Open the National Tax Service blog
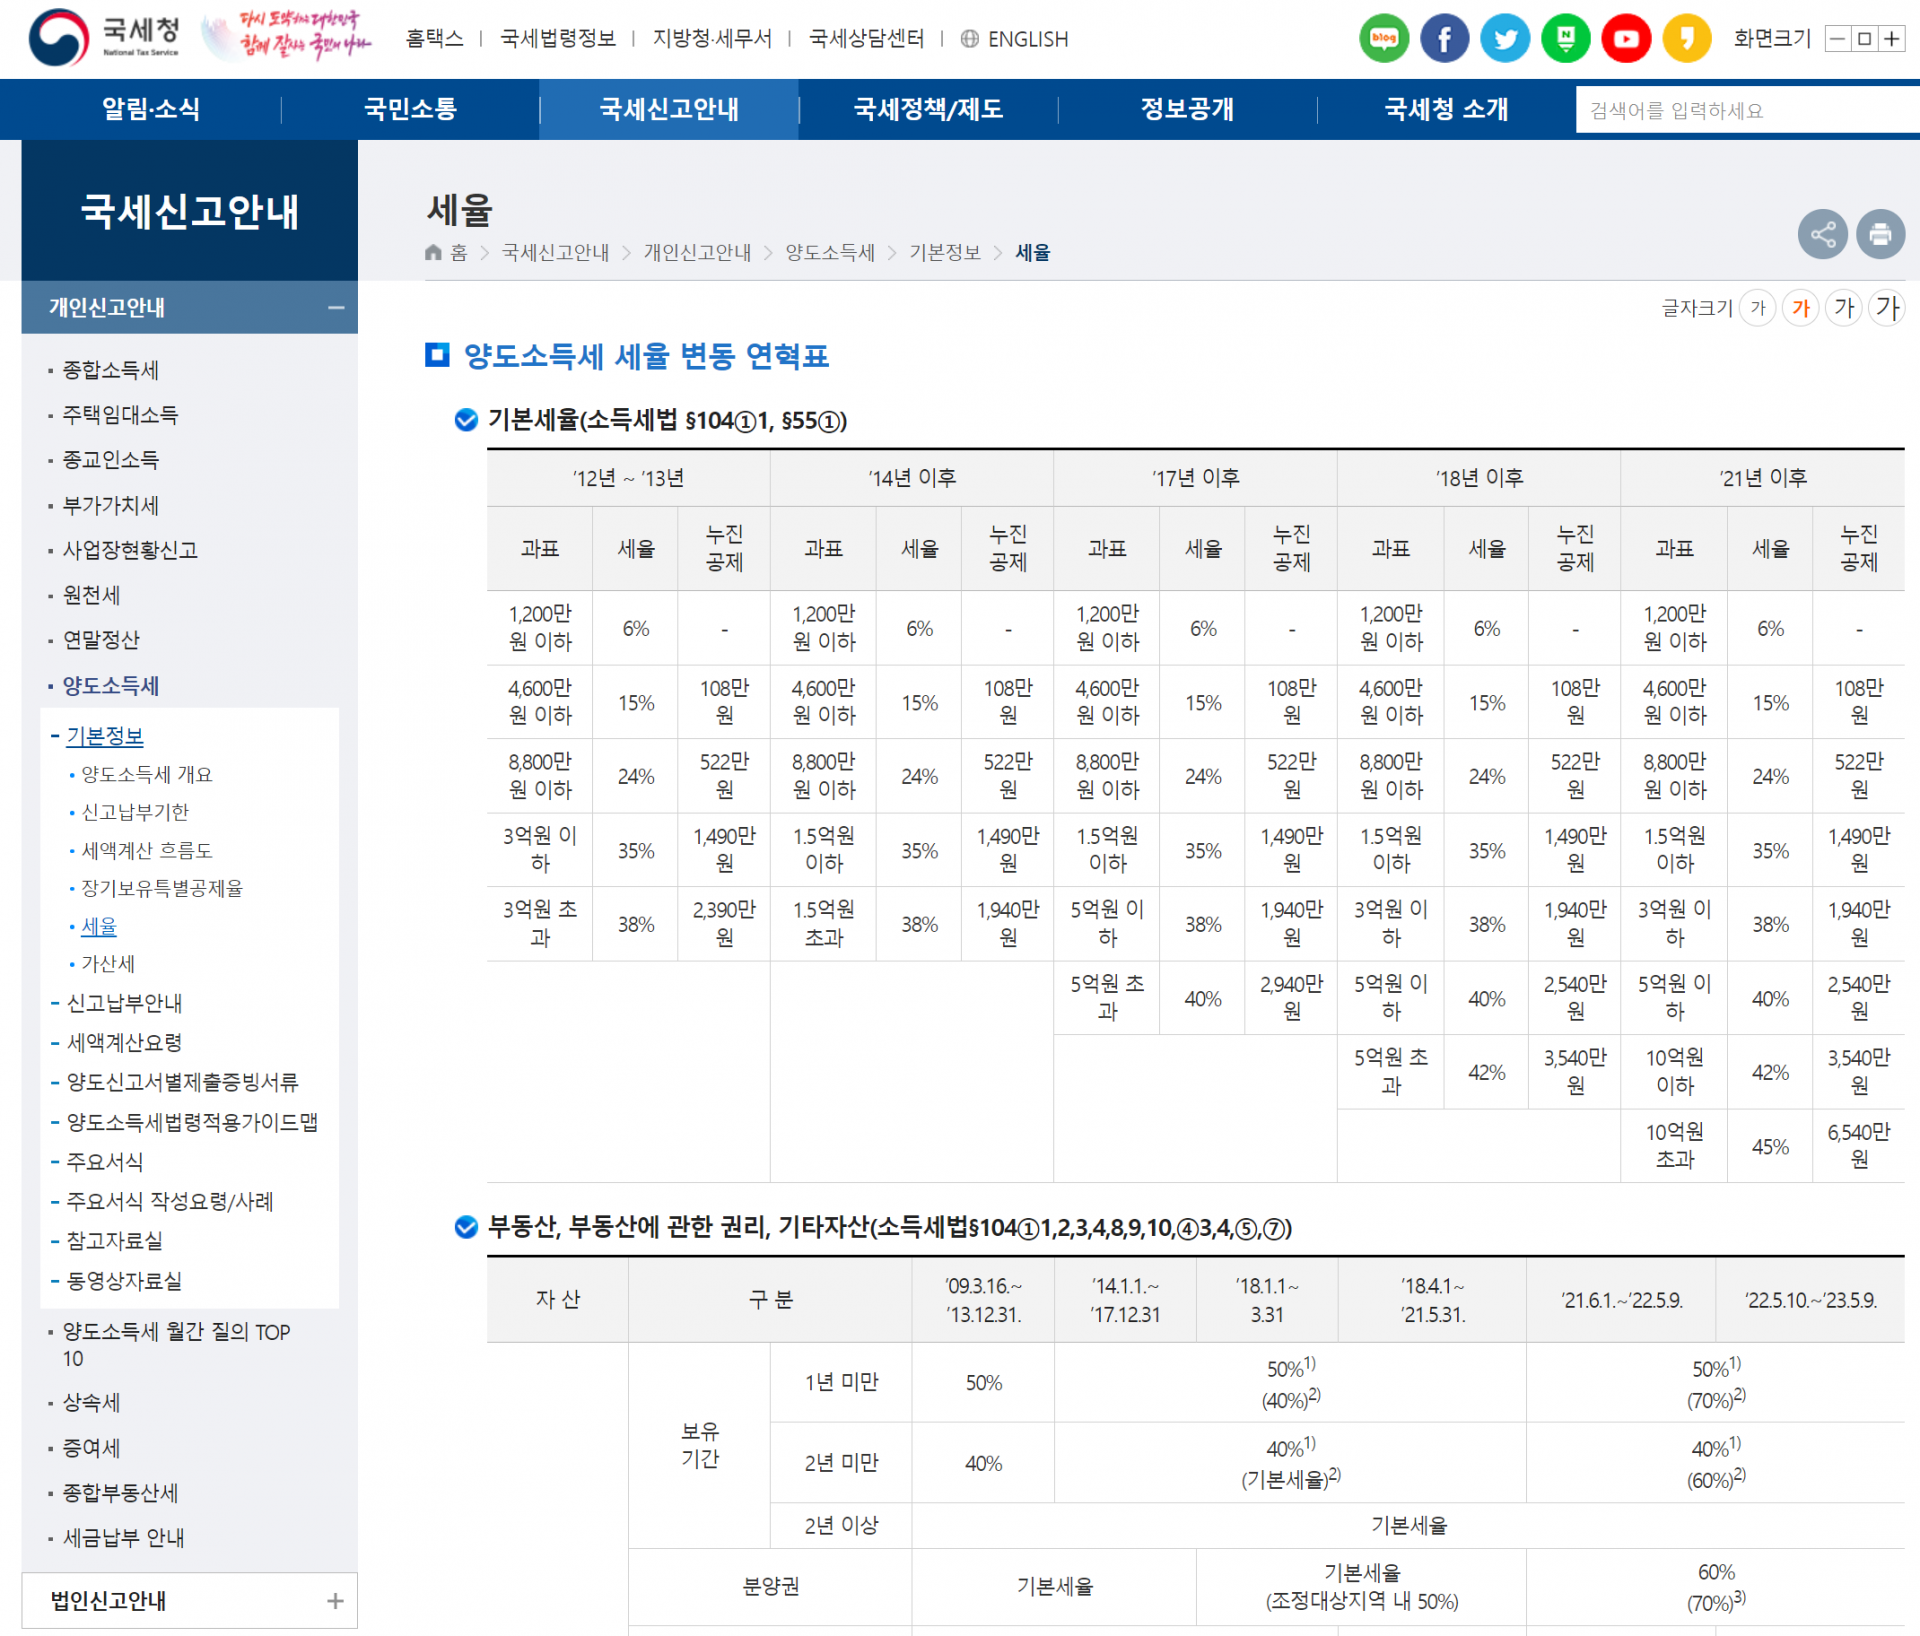The width and height of the screenshot is (1920, 1636). [x=1384, y=38]
